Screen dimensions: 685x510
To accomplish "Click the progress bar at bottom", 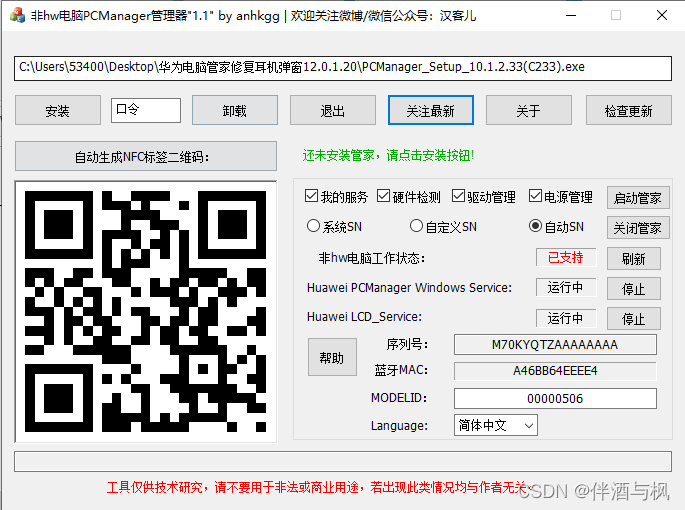I will [x=343, y=461].
